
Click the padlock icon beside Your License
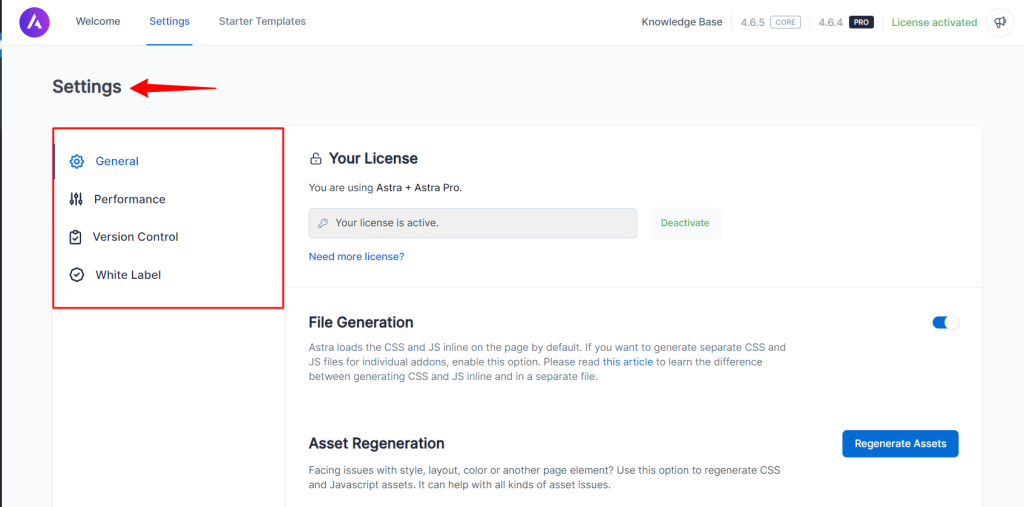pos(315,159)
